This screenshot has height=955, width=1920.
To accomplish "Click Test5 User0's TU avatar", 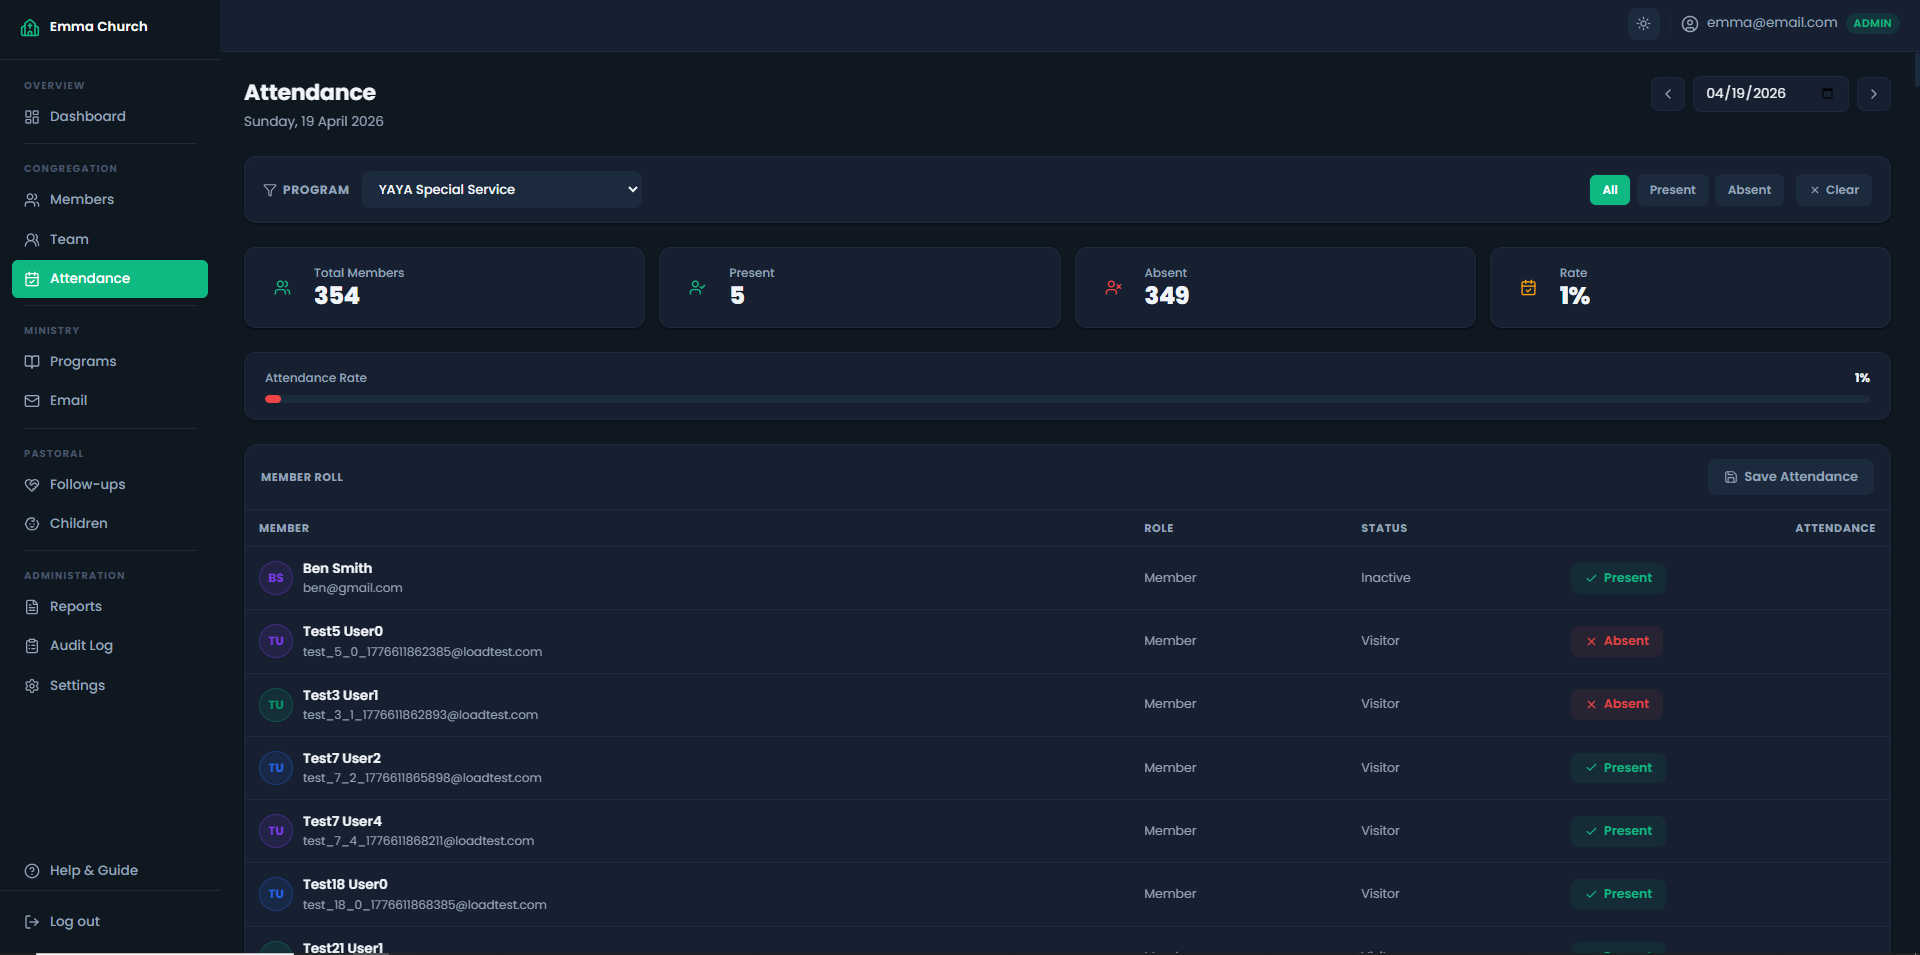I will pos(276,641).
